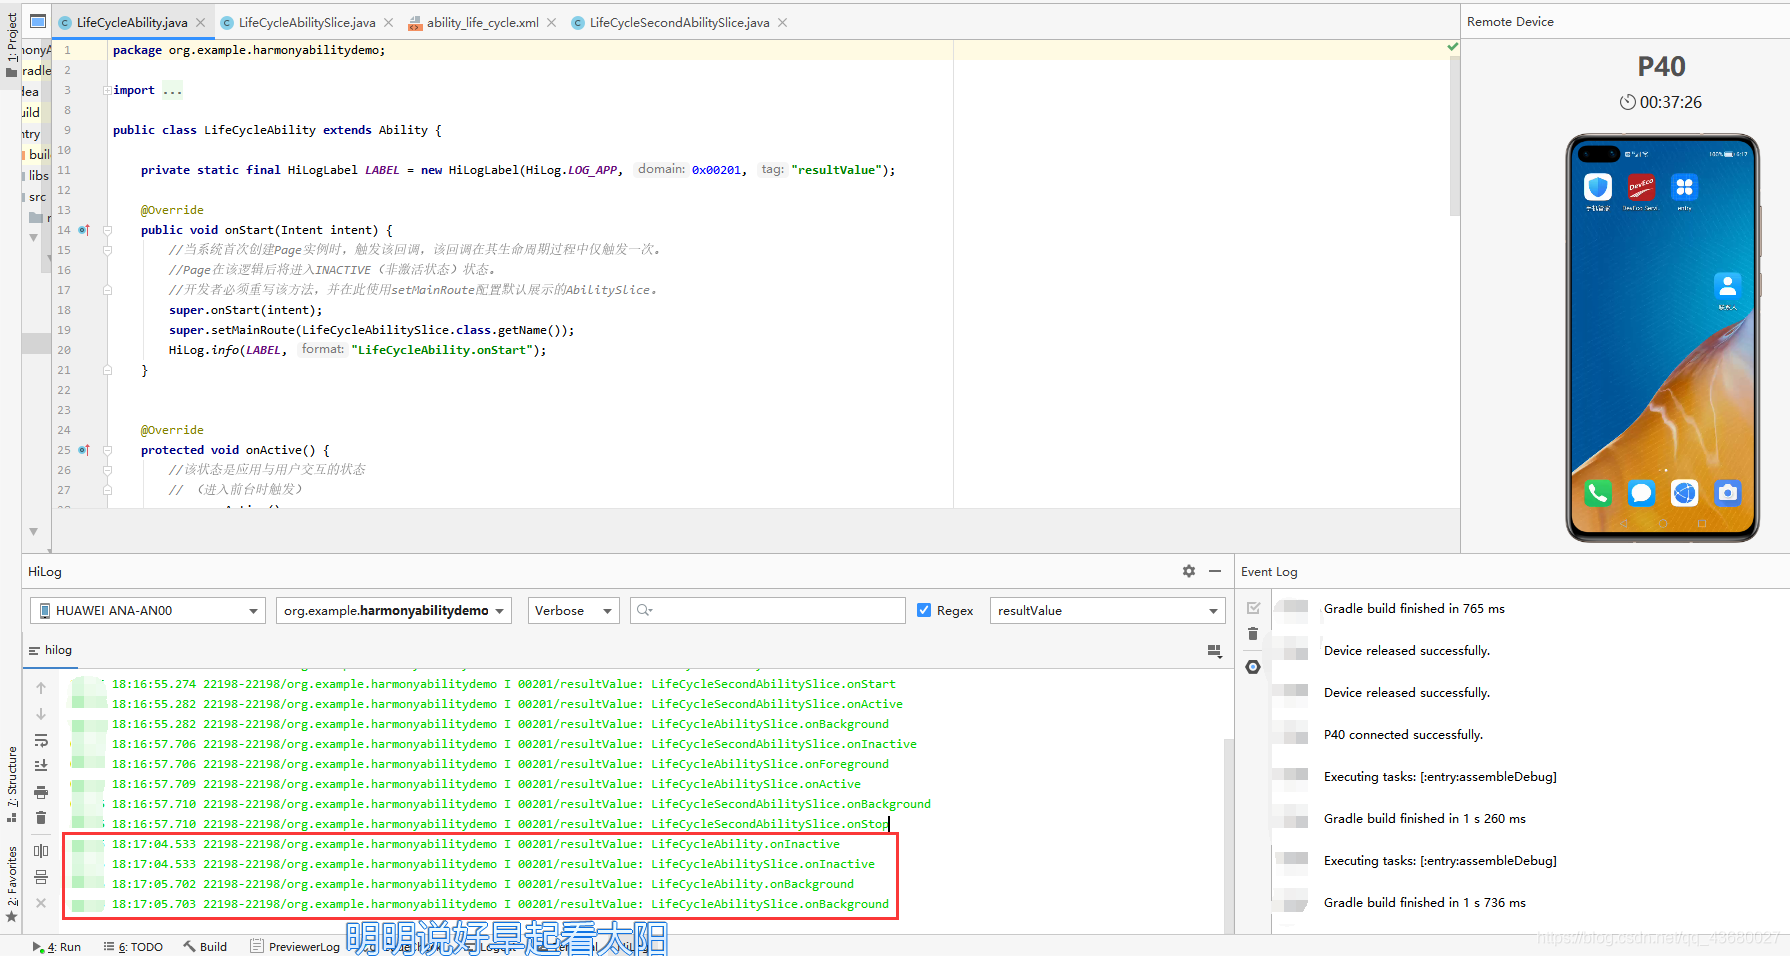1790x956 pixels.
Task: Close the ability_life_cycle.xml tab
Action: pyautogui.click(x=551, y=22)
